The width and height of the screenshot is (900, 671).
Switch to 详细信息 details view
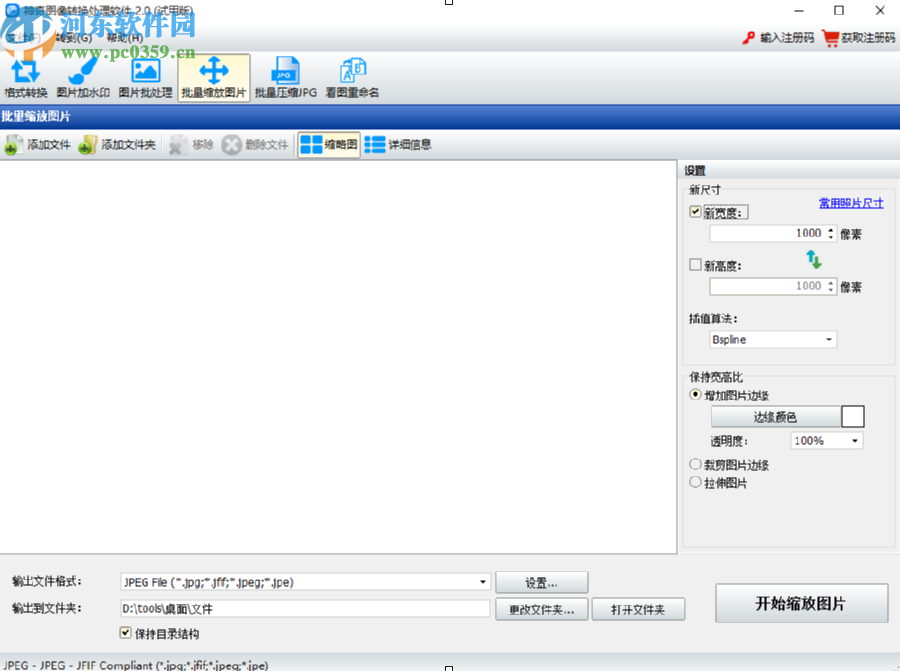coord(398,145)
